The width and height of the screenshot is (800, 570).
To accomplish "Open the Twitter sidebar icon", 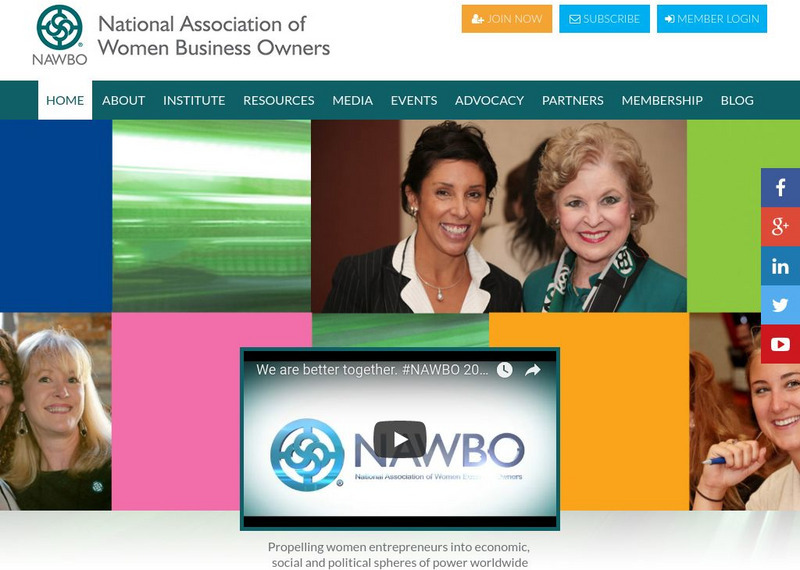I will tap(780, 305).
